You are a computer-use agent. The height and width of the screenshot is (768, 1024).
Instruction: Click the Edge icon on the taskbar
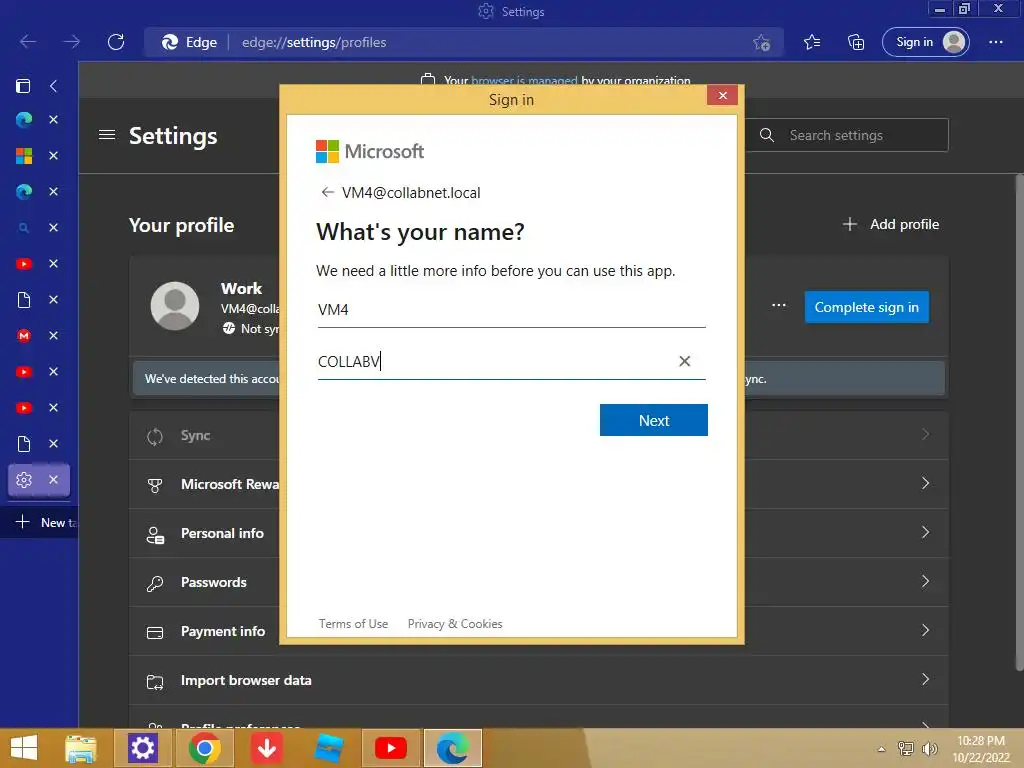click(x=453, y=748)
